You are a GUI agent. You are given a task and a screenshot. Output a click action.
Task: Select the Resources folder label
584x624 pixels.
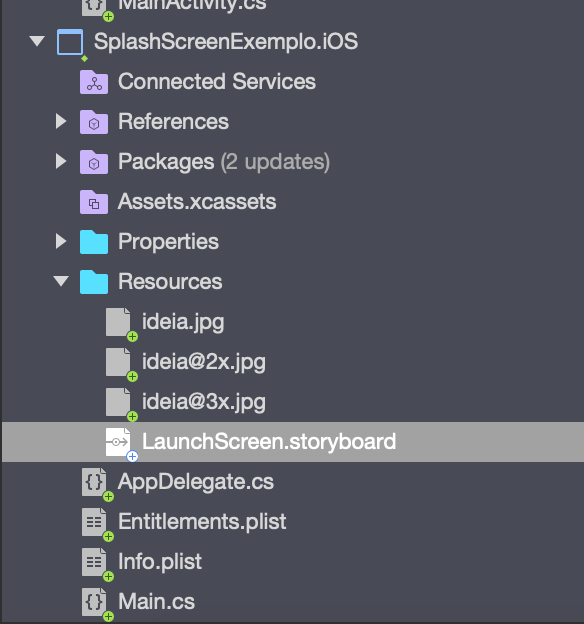pos(170,282)
